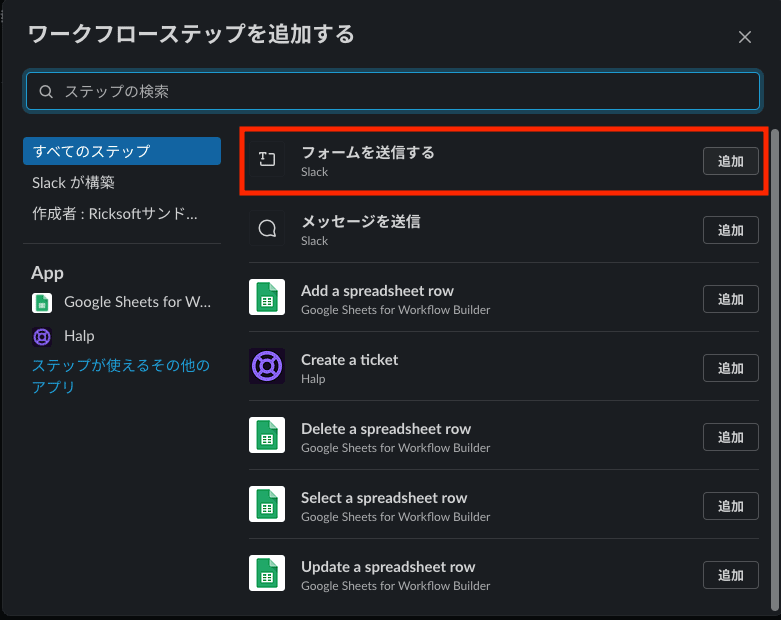Click Google Sheets for Workflow Builder under Update row

point(395,586)
